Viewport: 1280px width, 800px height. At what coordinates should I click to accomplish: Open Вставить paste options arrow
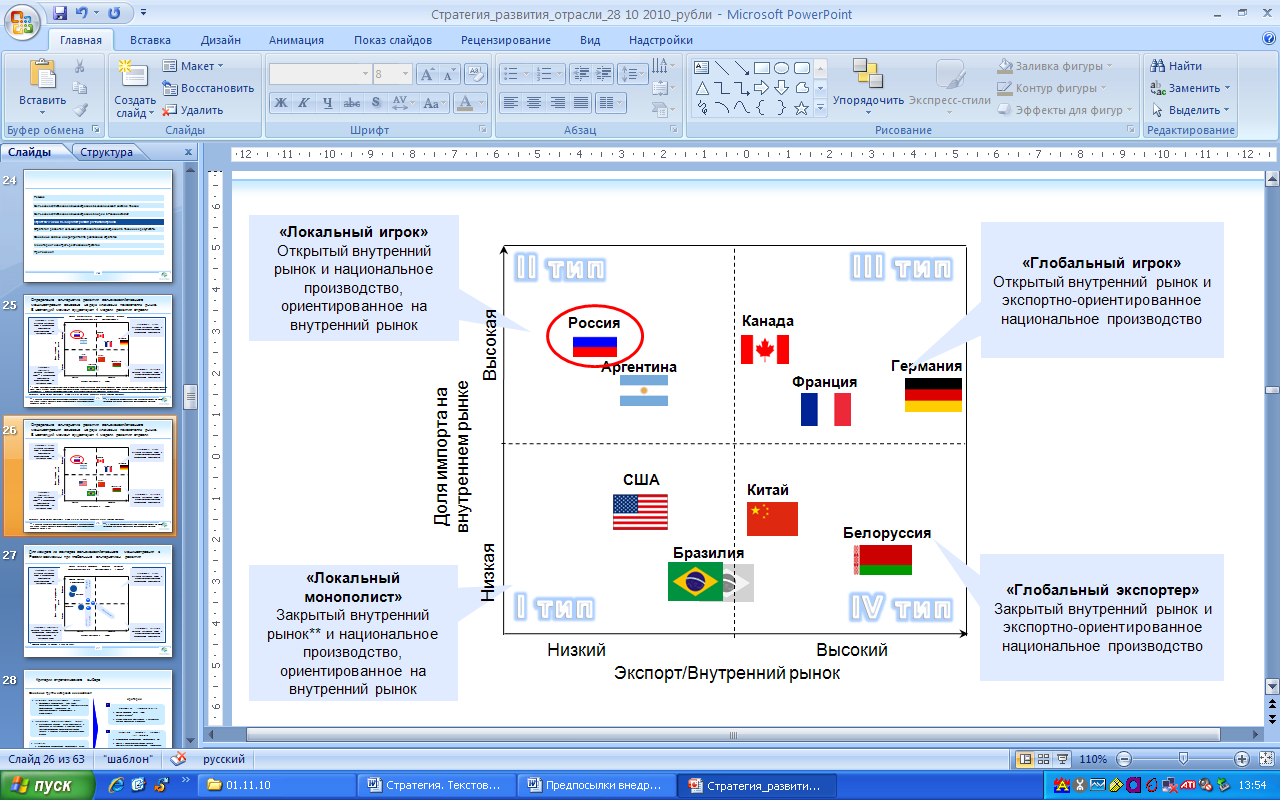click(42, 113)
